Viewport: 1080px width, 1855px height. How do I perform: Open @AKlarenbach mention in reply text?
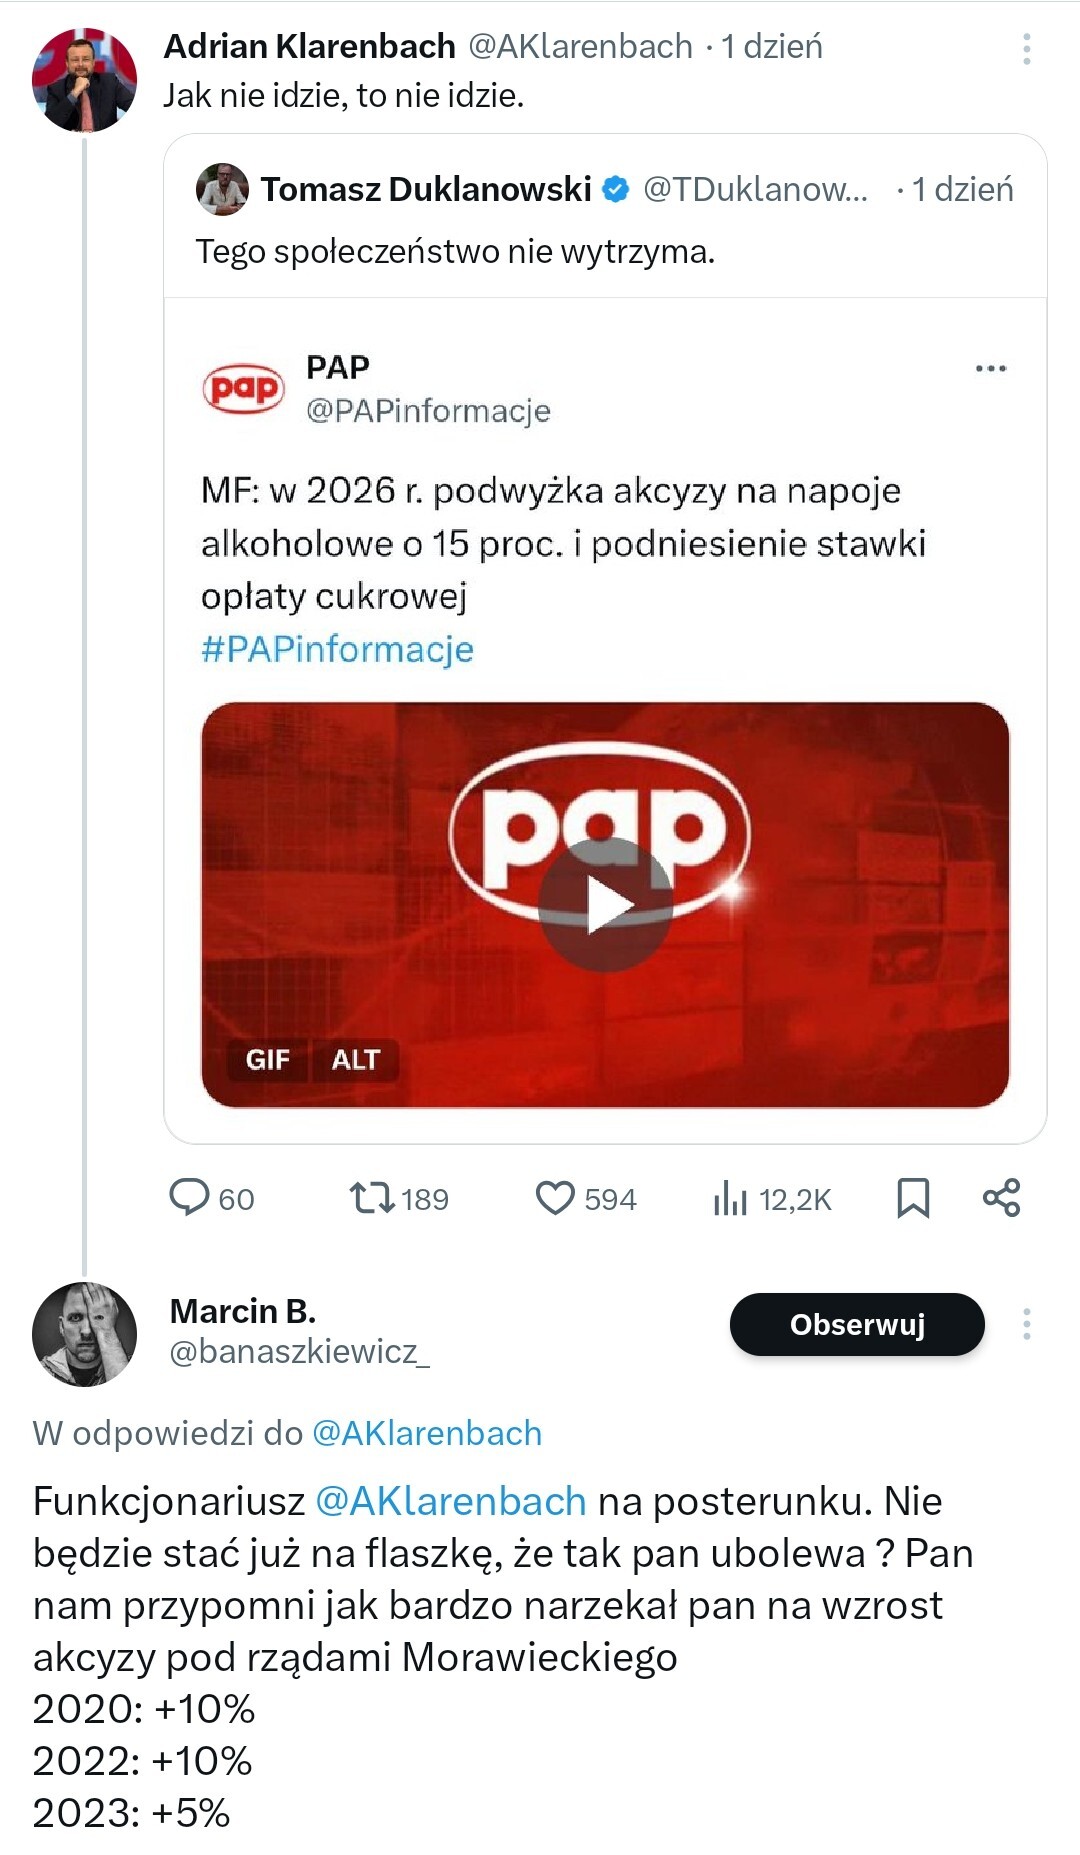coord(450,1501)
